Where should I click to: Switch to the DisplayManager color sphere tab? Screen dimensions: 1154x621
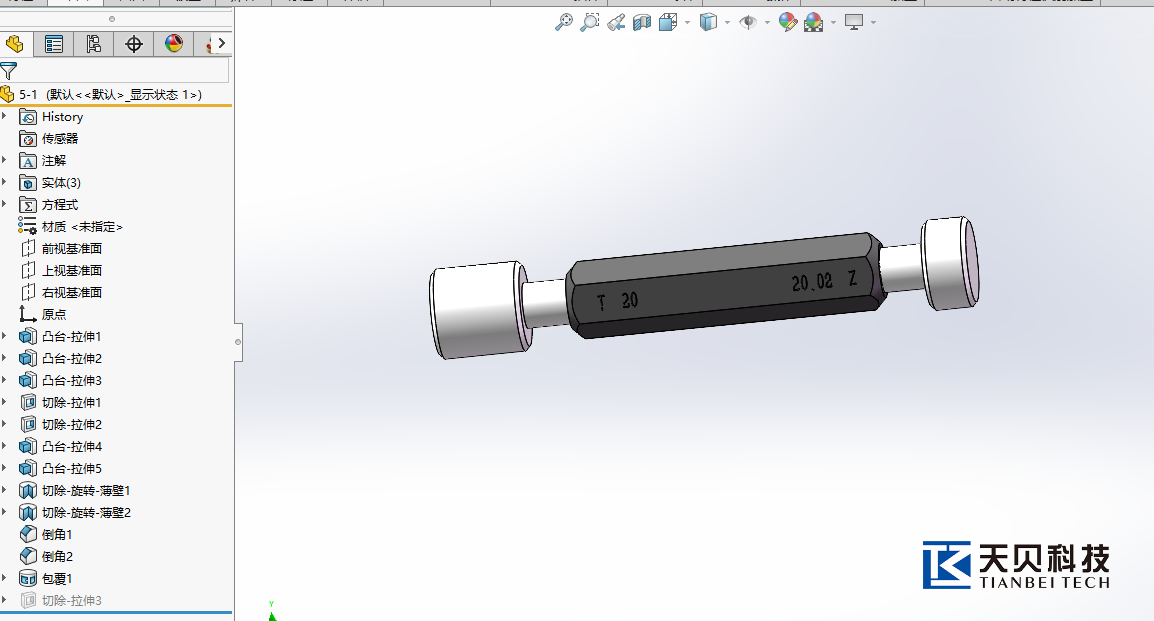point(174,44)
